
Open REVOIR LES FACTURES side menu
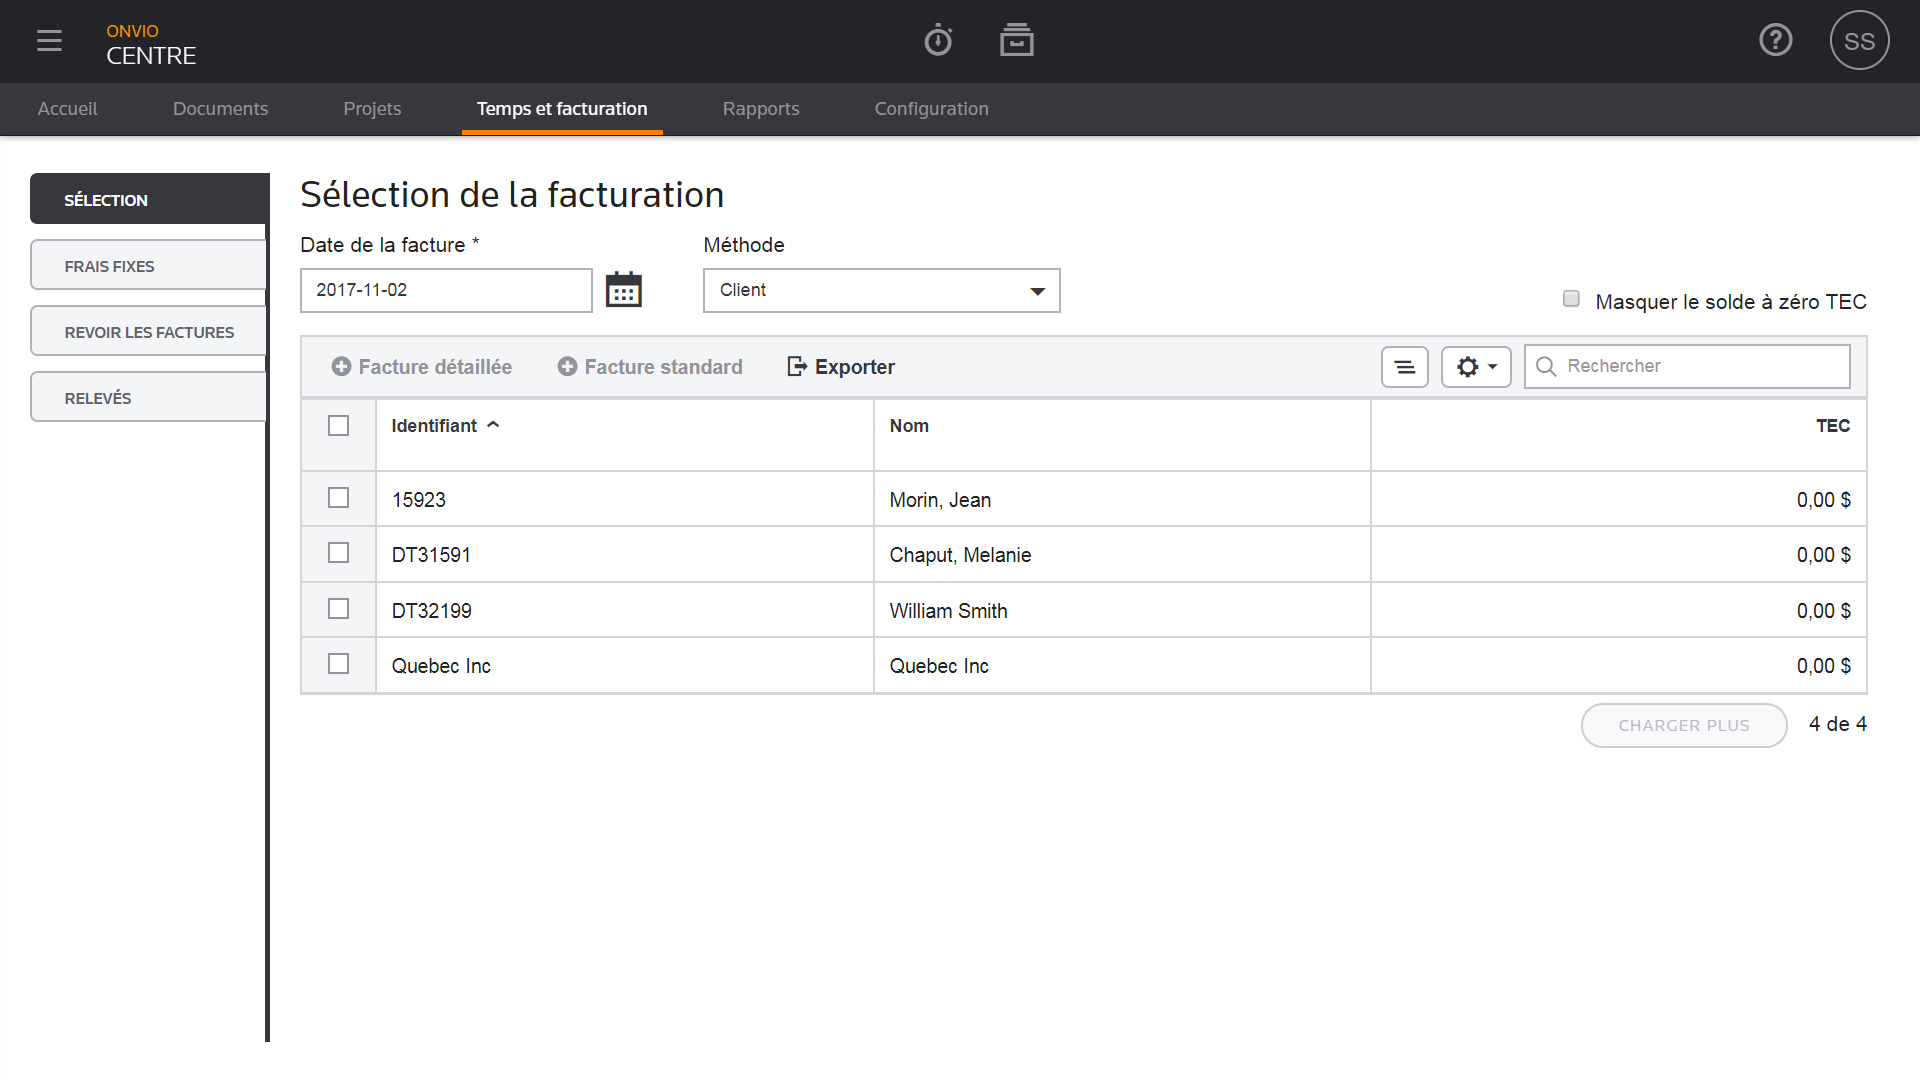(149, 331)
